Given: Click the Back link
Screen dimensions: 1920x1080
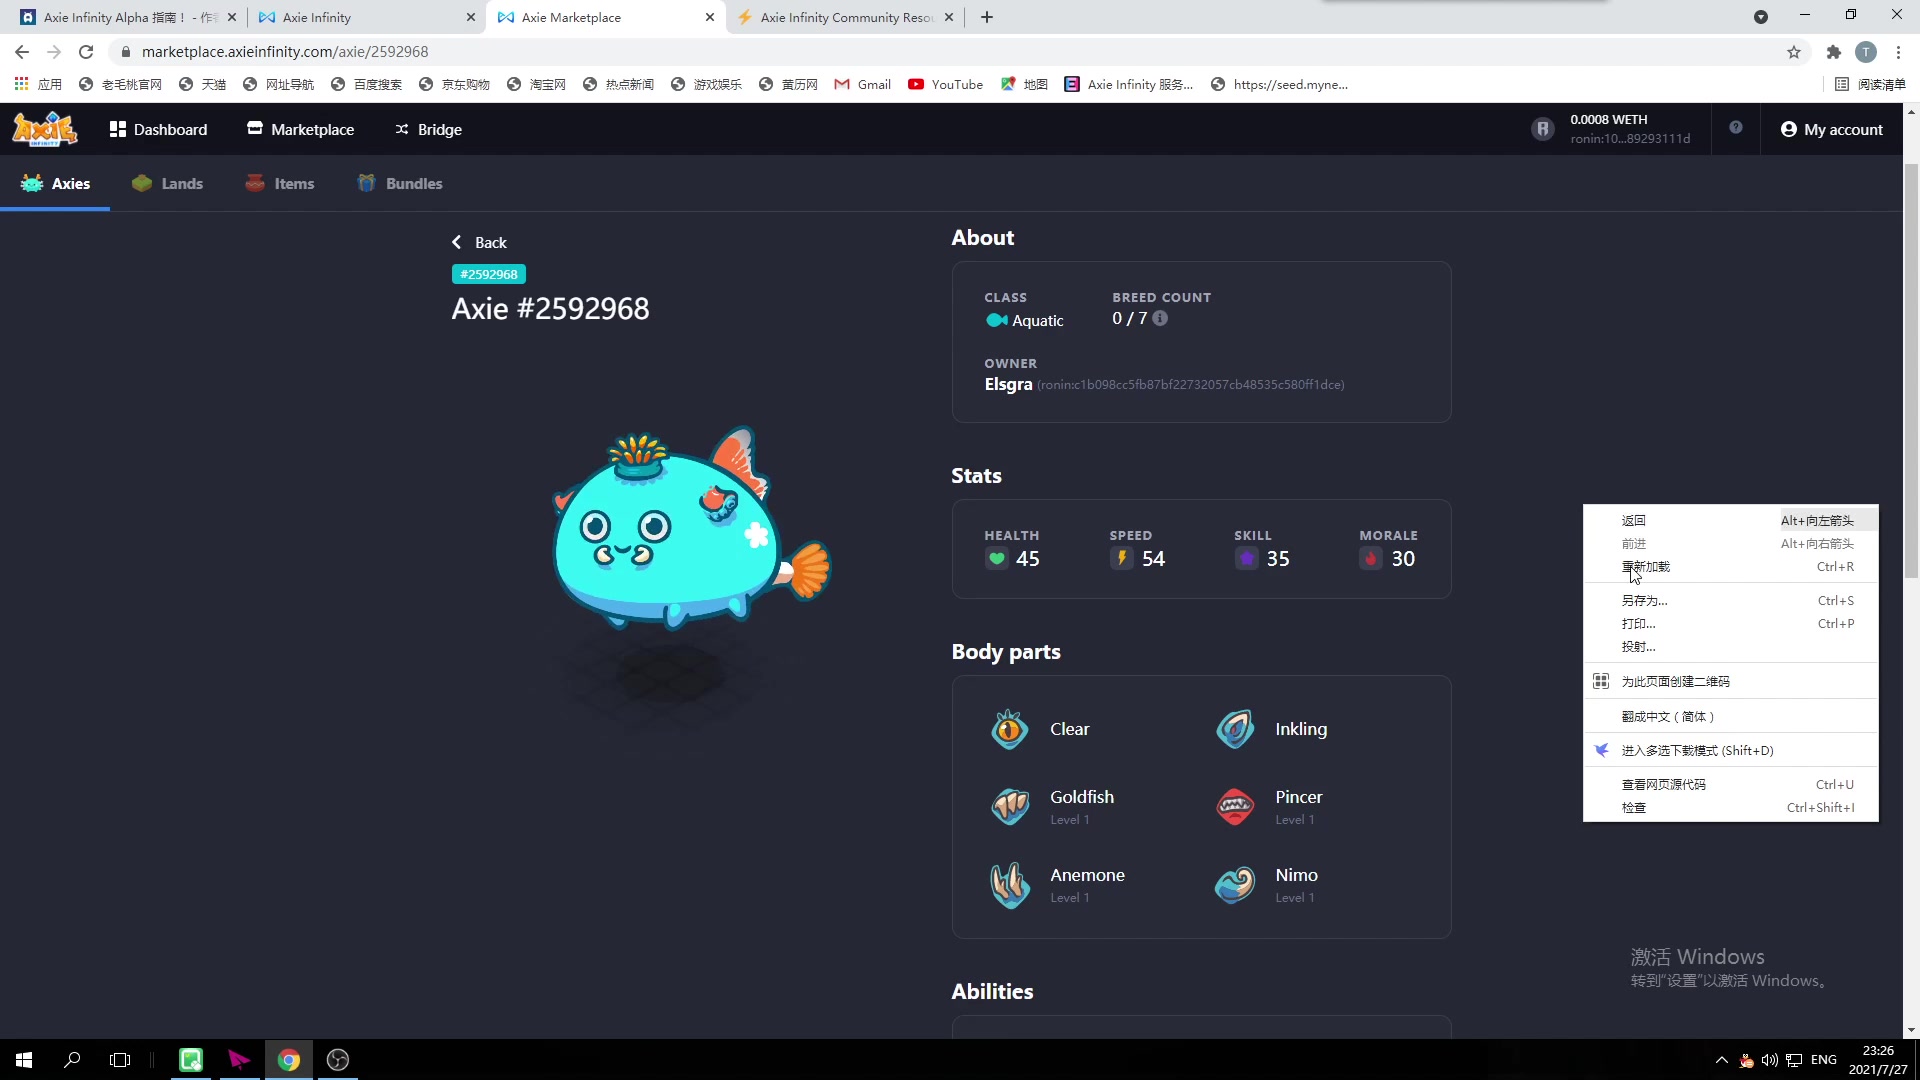Looking at the screenshot, I should [x=479, y=242].
